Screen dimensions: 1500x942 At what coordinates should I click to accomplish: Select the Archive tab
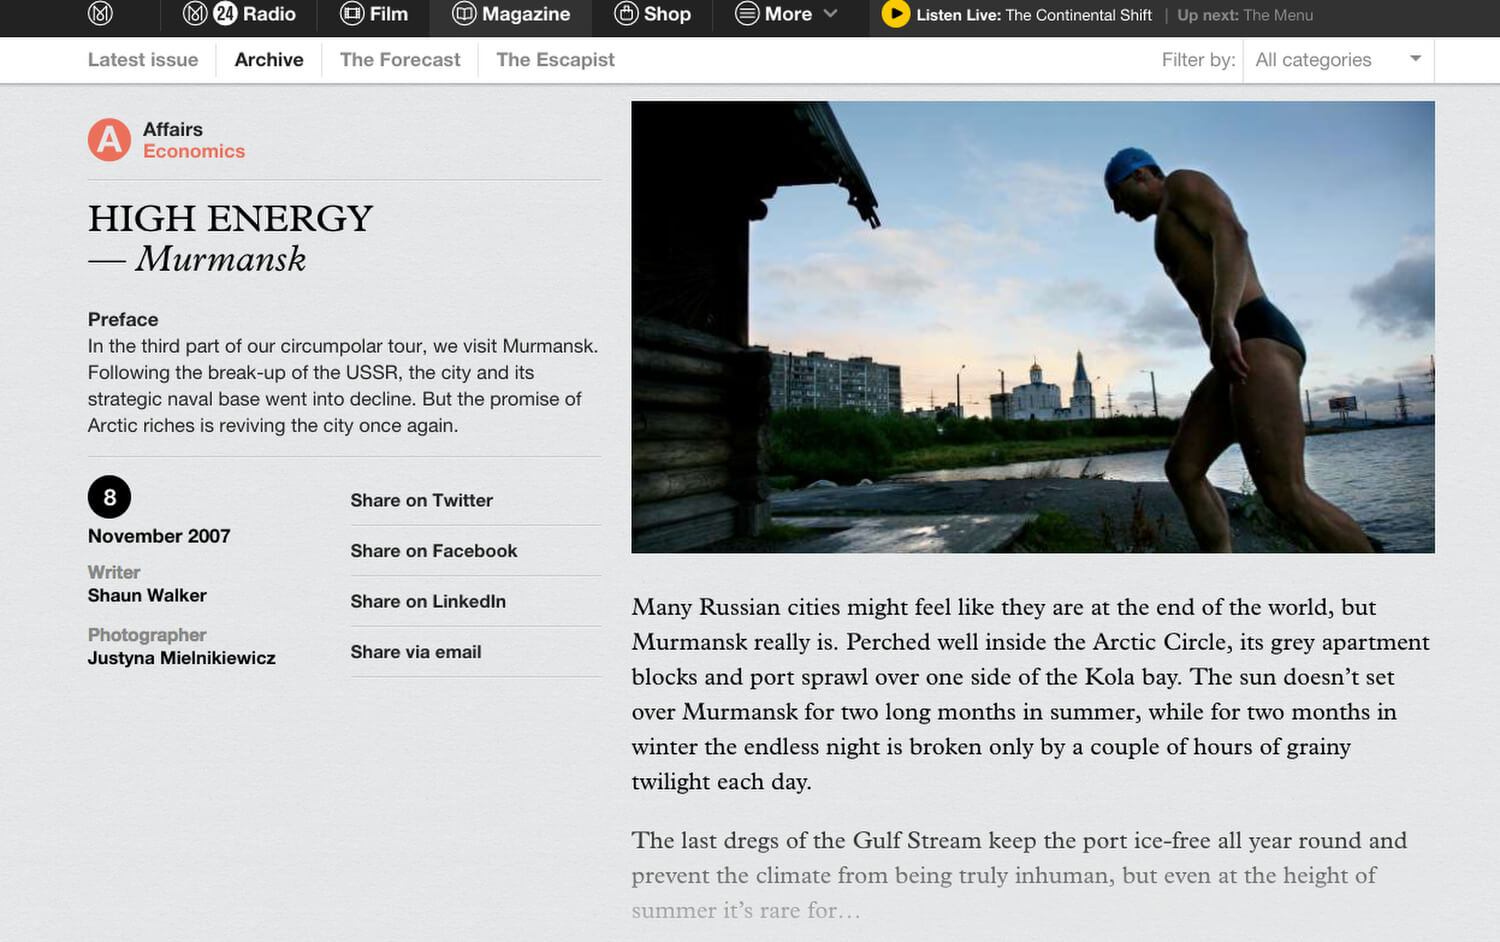pos(269,60)
